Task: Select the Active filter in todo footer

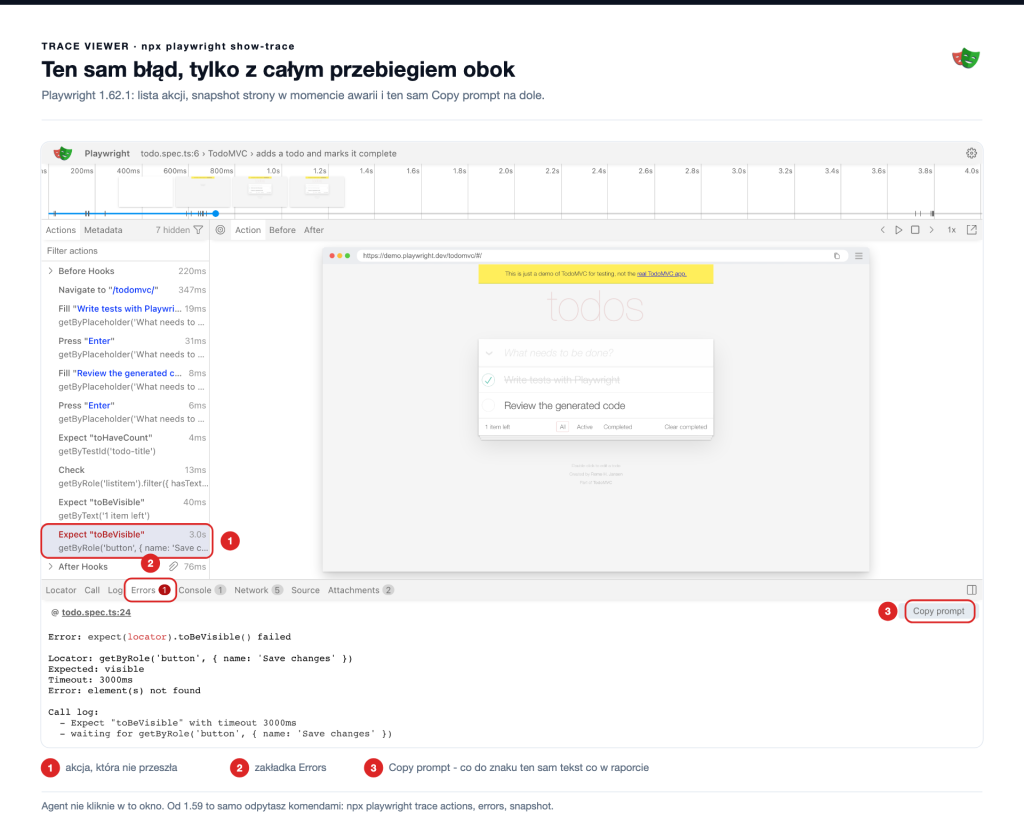Action: coord(584,427)
